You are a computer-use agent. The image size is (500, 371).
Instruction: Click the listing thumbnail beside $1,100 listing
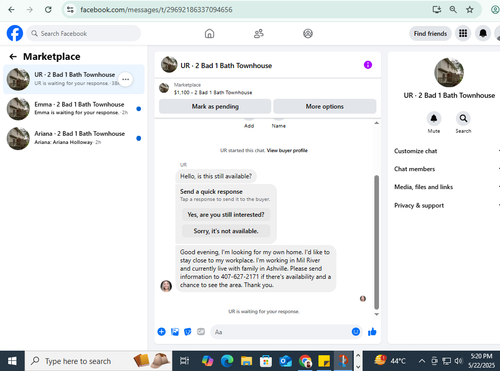tap(164, 88)
